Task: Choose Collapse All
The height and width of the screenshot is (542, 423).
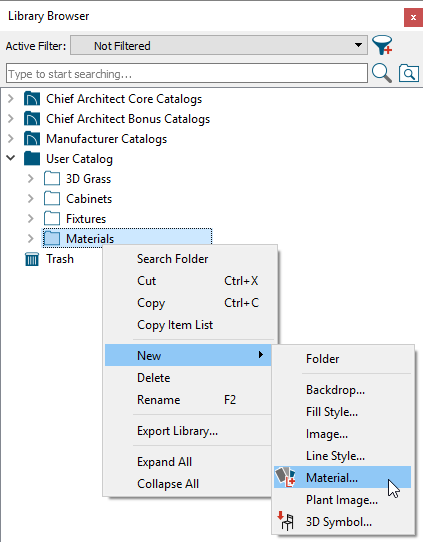Action: tap(188, 484)
